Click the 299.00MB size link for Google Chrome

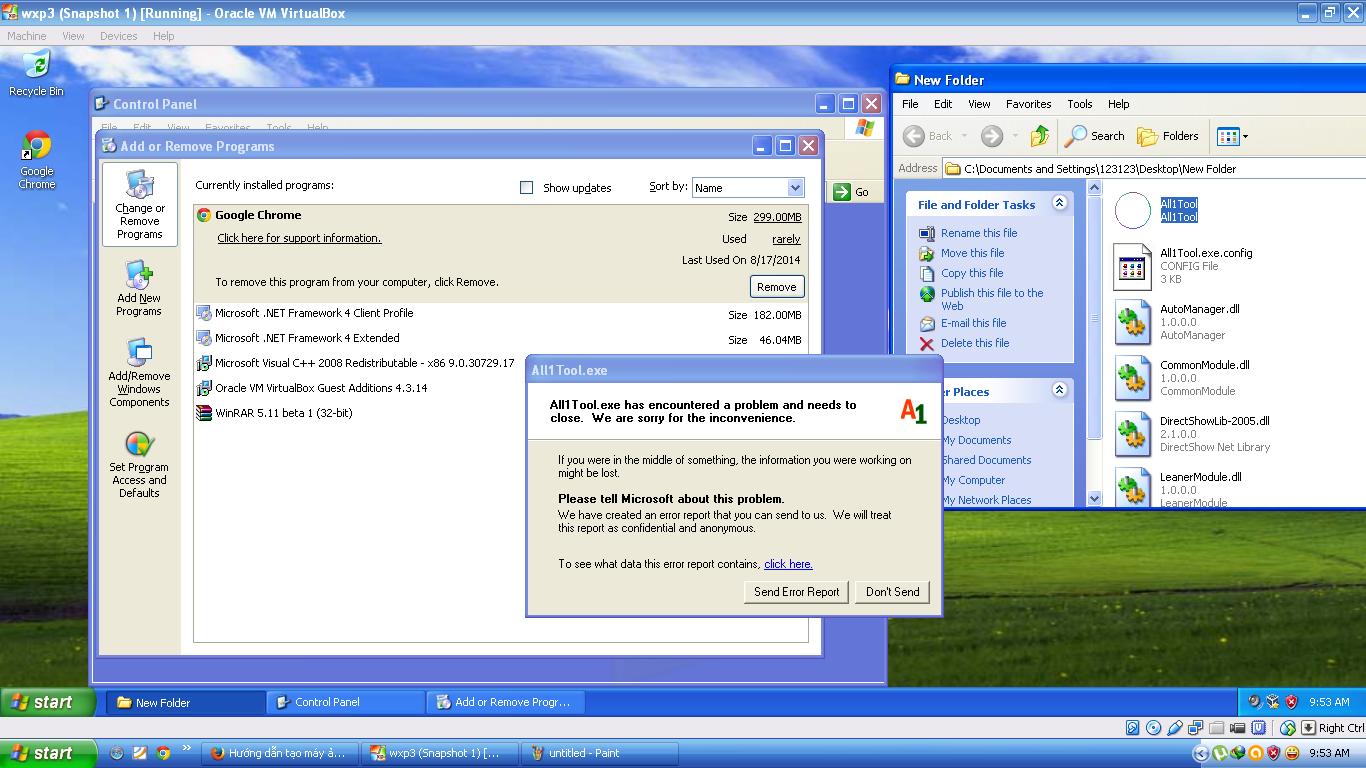(x=777, y=217)
